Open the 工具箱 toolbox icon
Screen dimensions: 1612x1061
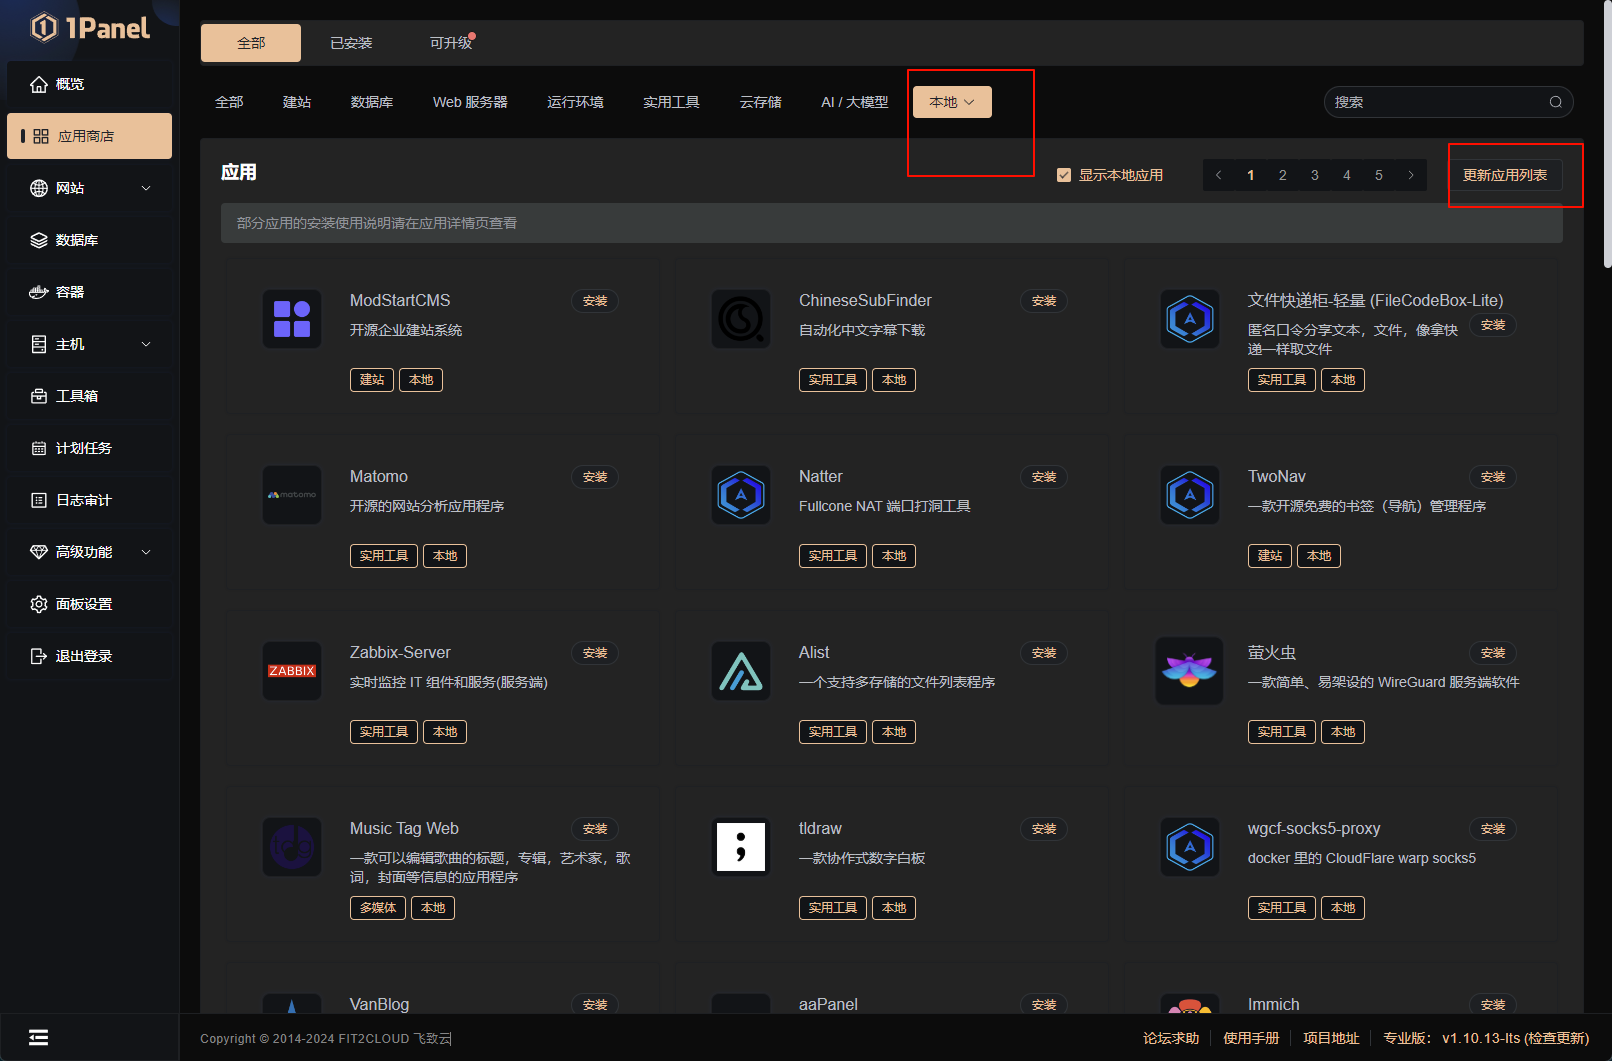pyautogui.click(x=39, y=396)
